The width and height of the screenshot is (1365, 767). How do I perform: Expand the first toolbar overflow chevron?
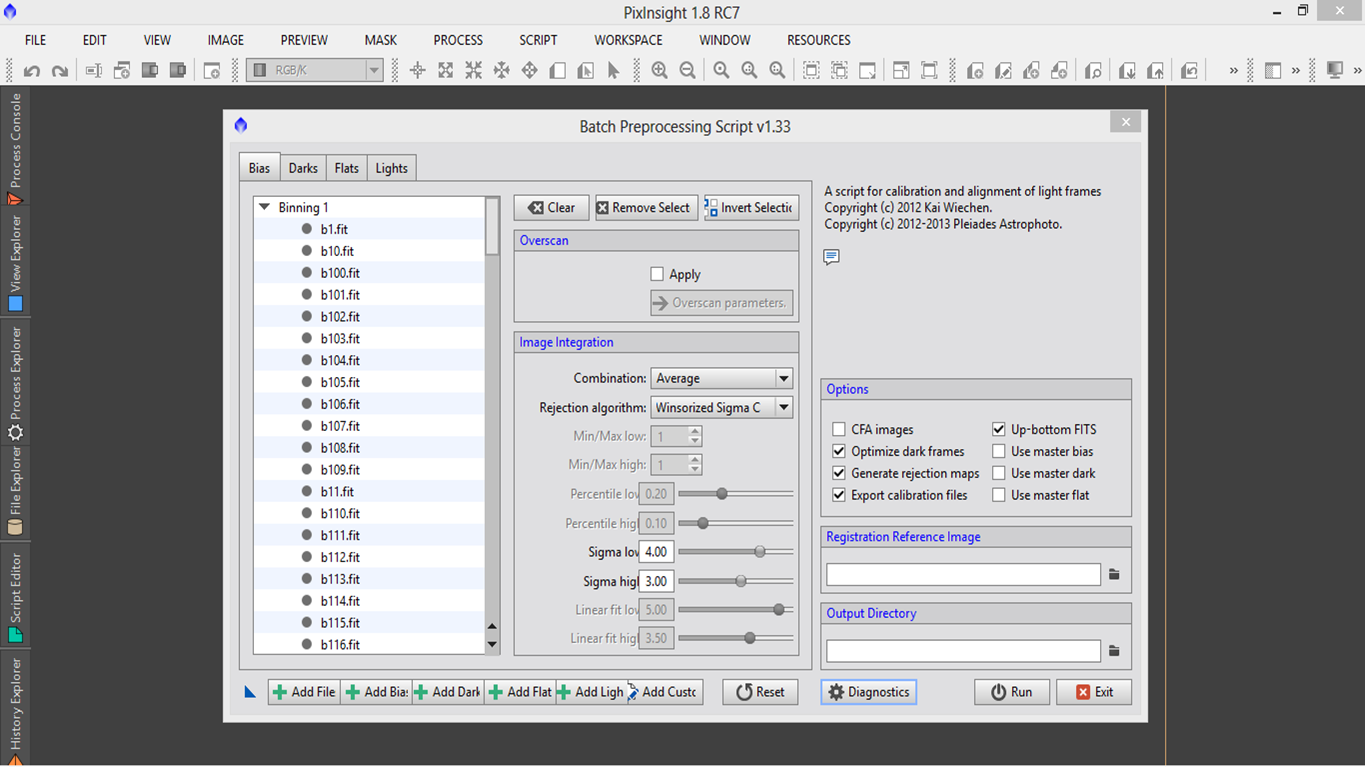[x=1233, y=70]
